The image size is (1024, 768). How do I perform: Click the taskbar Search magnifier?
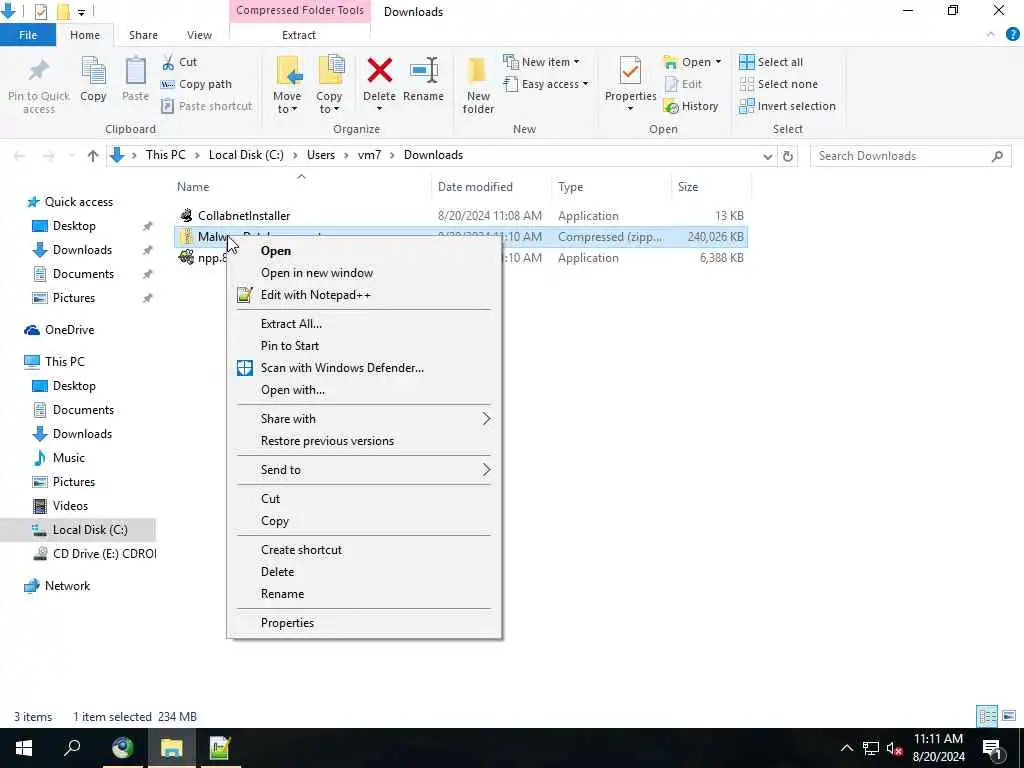tap(72, 748)
